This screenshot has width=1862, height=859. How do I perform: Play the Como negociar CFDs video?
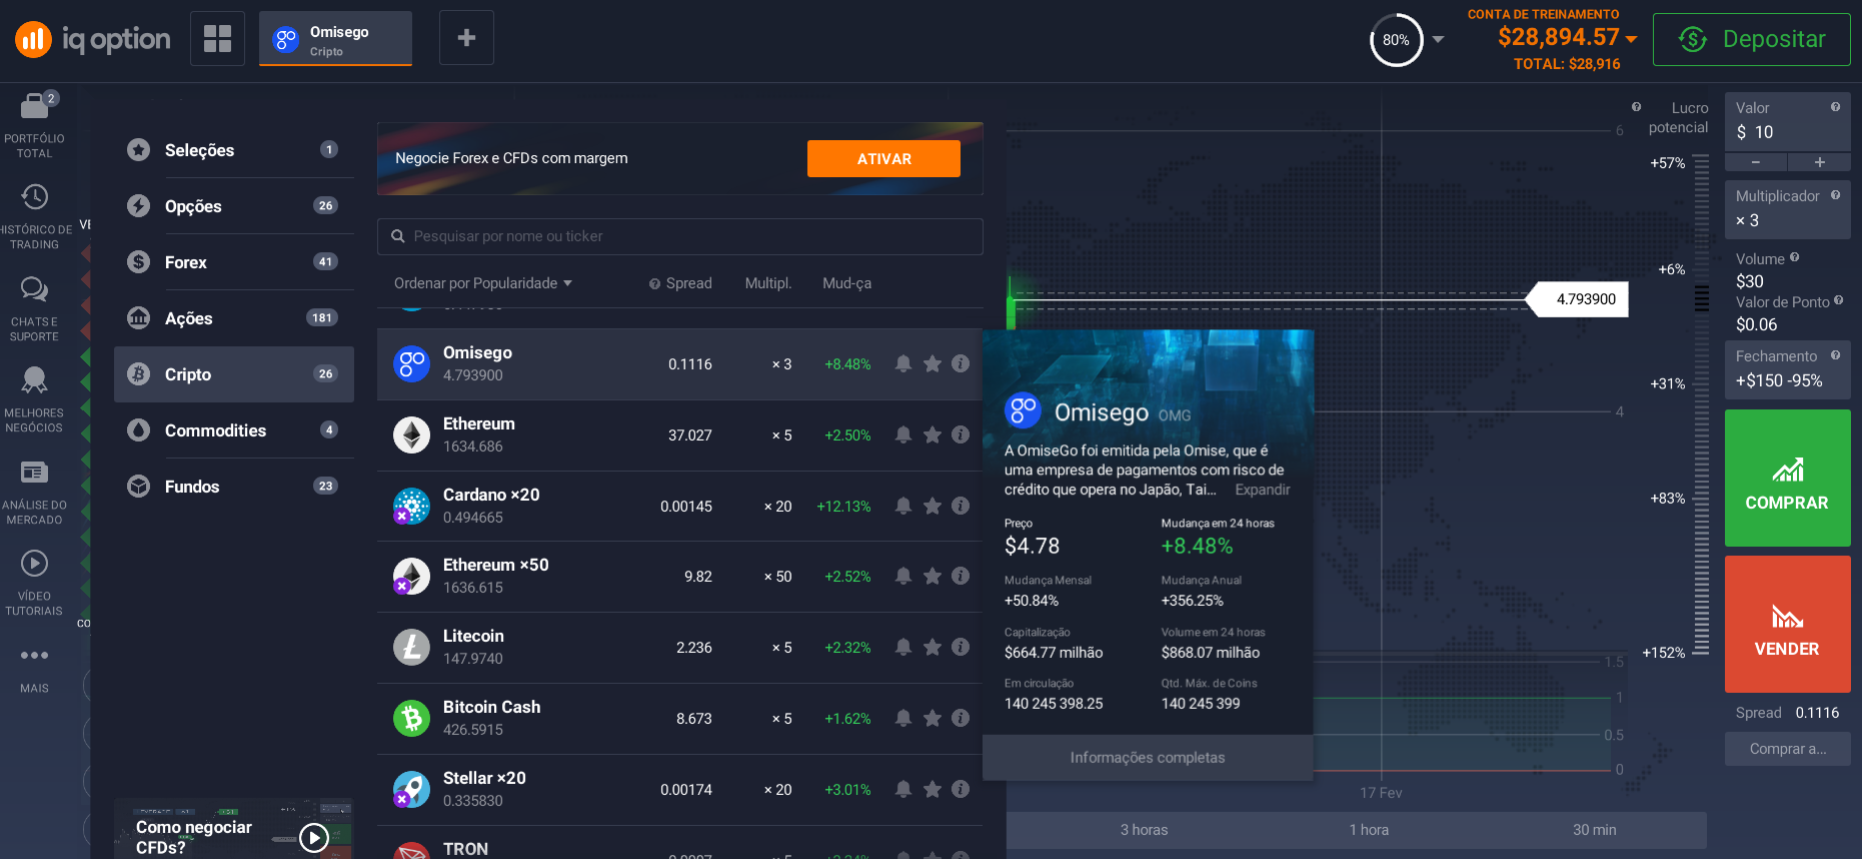click(x=314, y=837)
